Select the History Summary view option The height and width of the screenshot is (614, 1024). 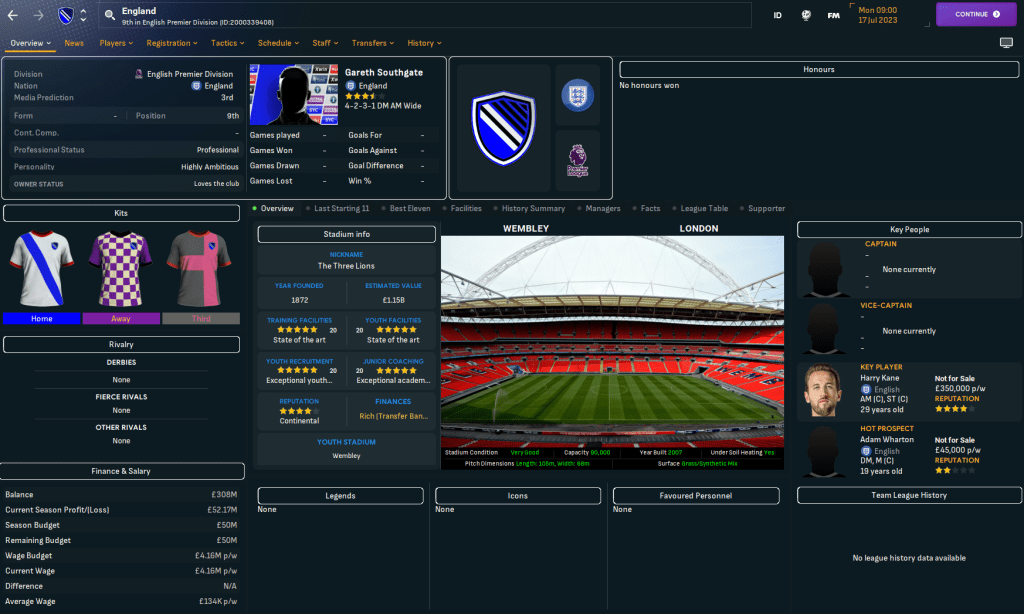529,208
